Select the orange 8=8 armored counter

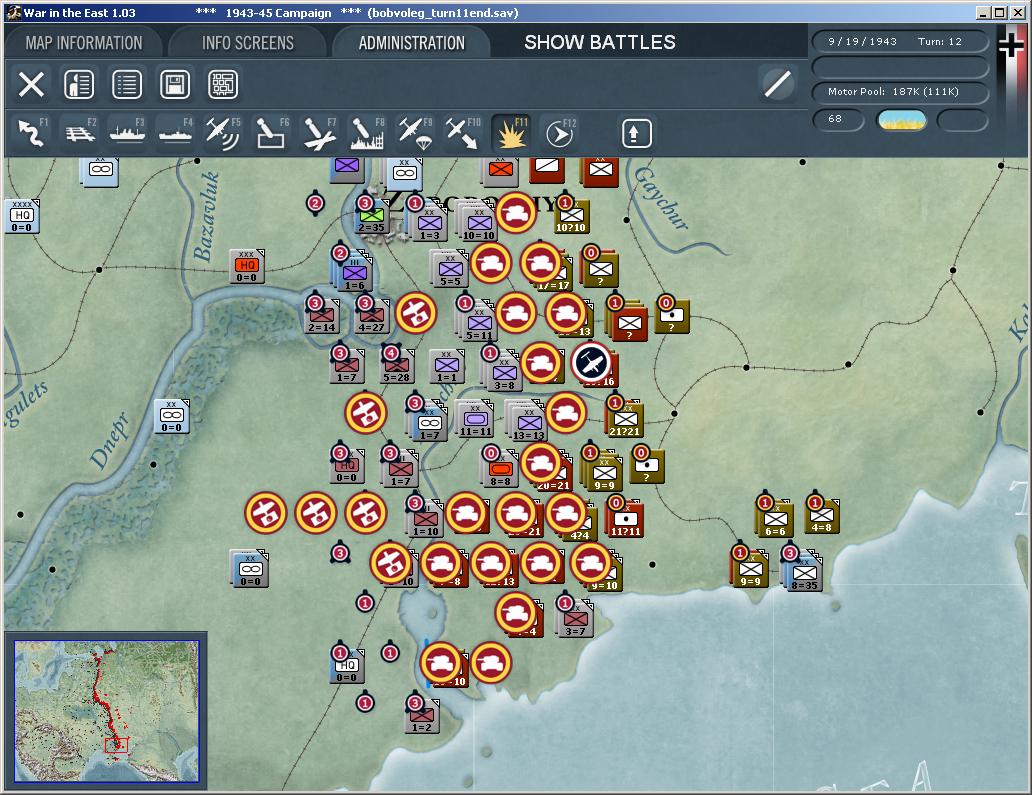click(501, 470)
